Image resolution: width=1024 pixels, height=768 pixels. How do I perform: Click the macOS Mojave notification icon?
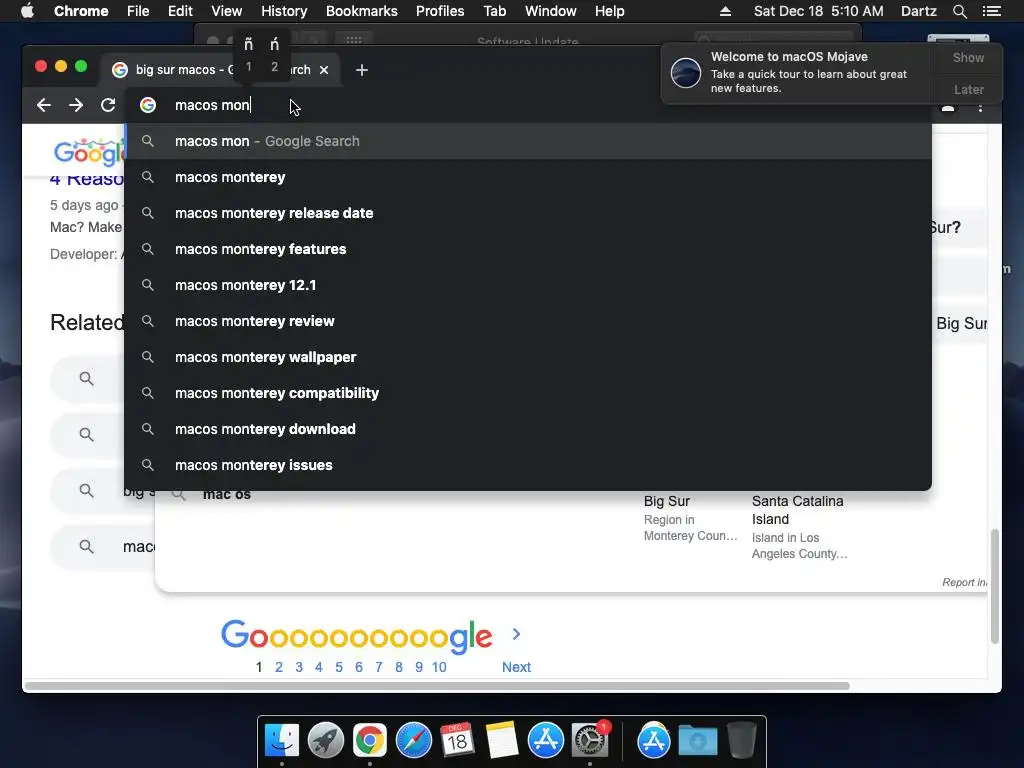click(686, 72)
